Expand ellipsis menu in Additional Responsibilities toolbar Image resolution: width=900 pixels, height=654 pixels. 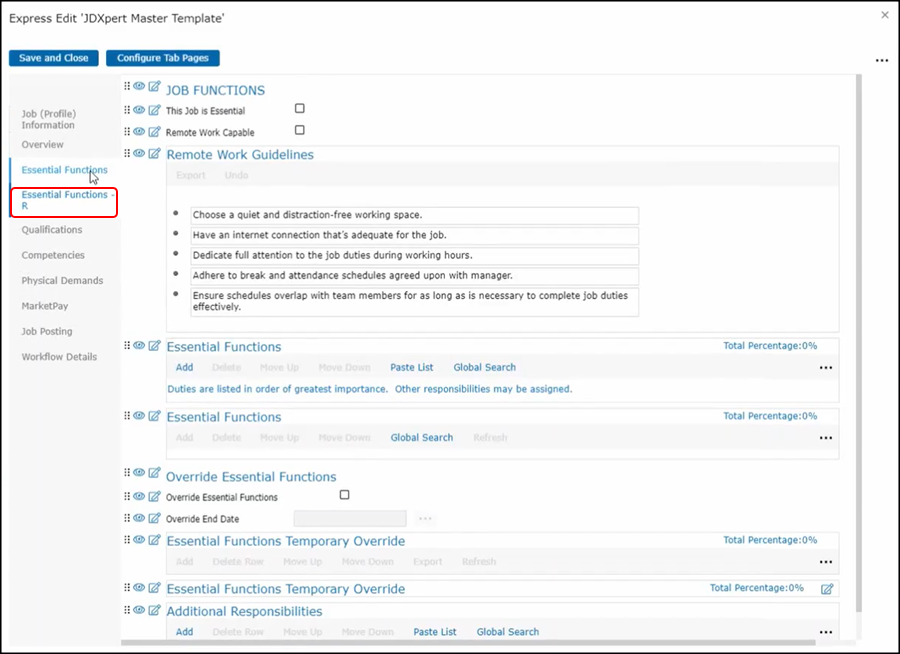click(825, 632)
